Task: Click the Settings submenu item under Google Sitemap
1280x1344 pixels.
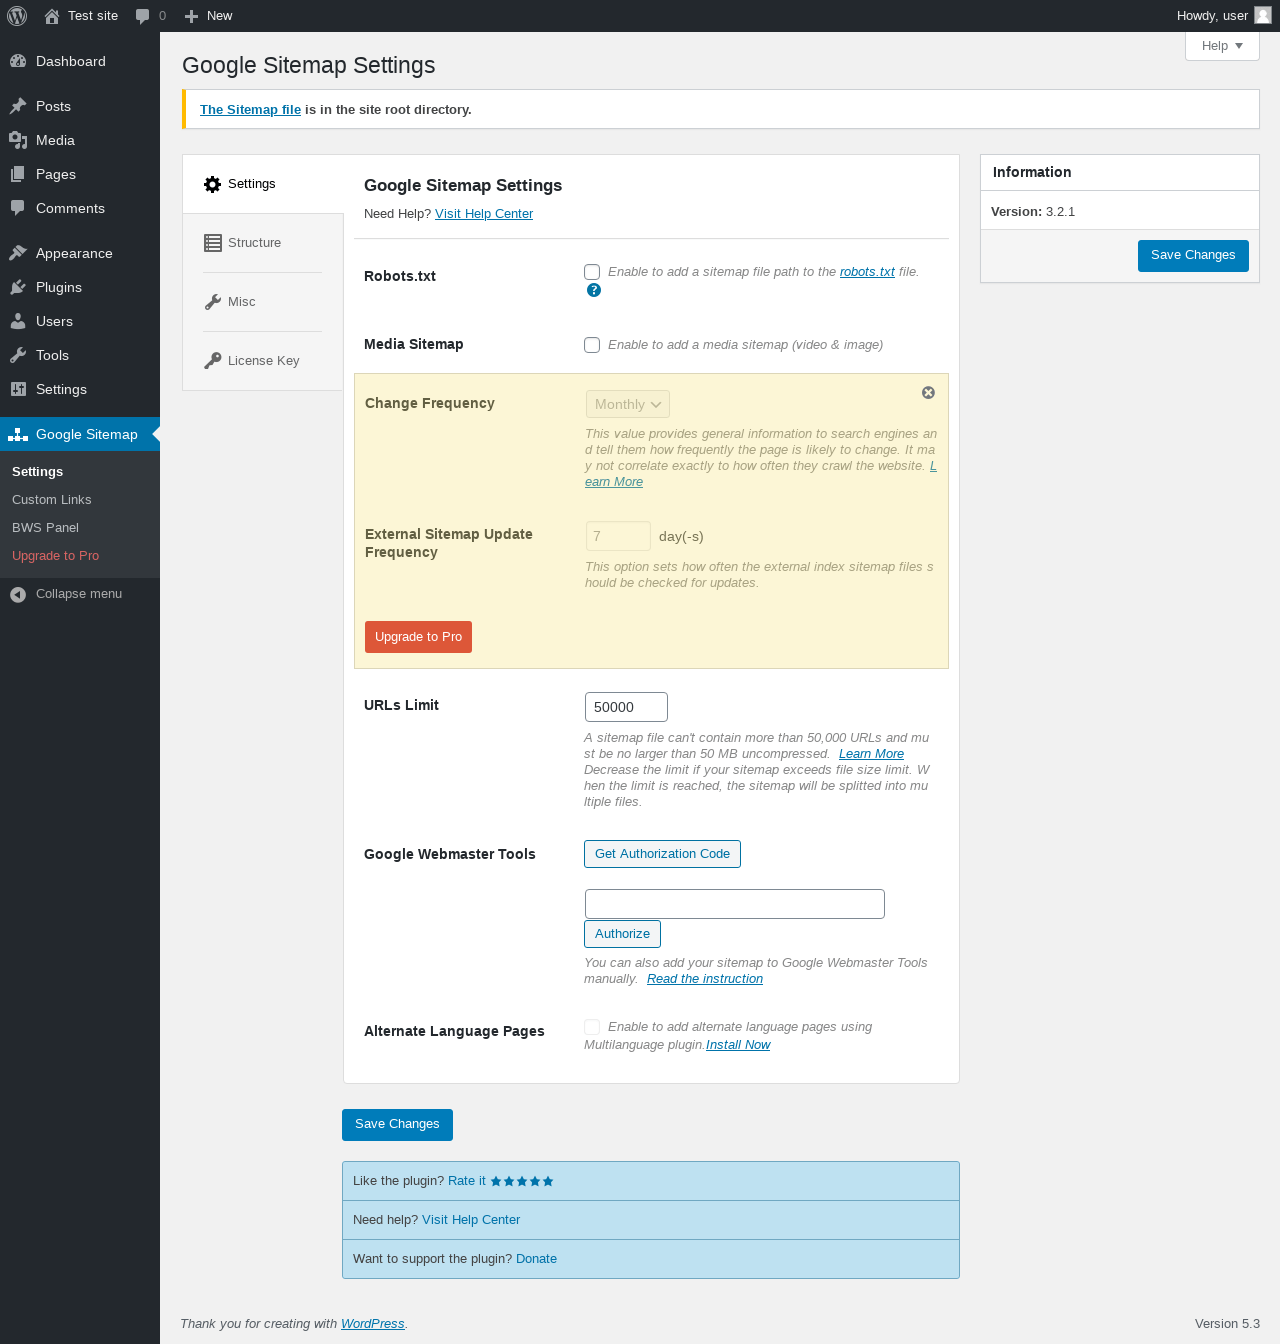Action: point(38,472)
